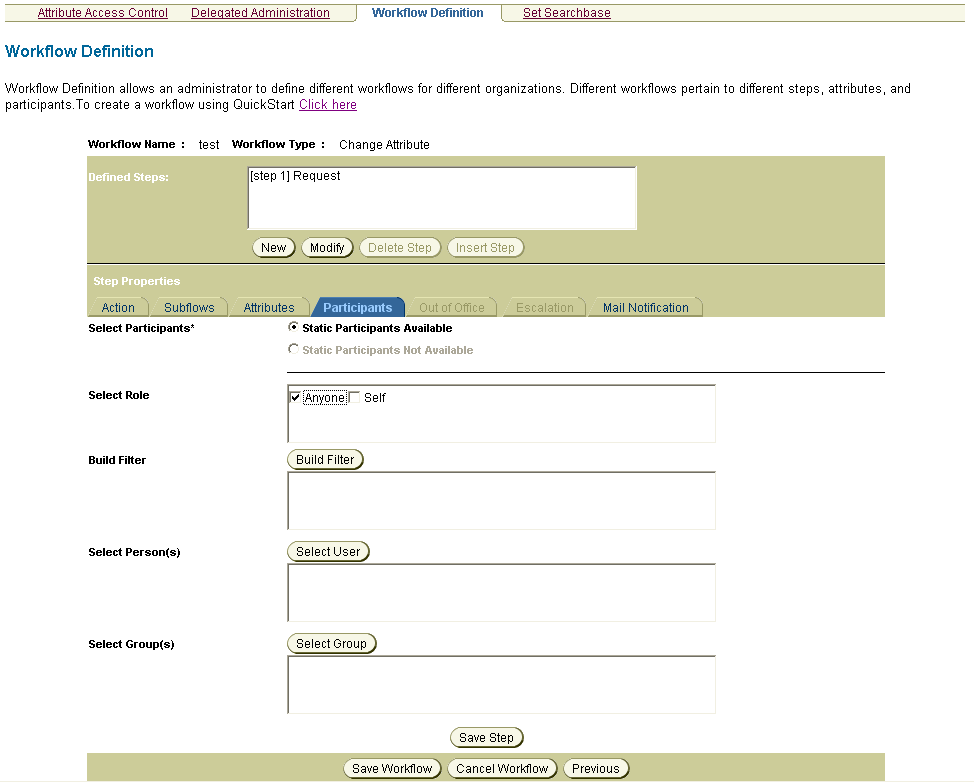This screenshot has height=782, width=974.
Task: Click the New step button
Action: pos(273,248)
